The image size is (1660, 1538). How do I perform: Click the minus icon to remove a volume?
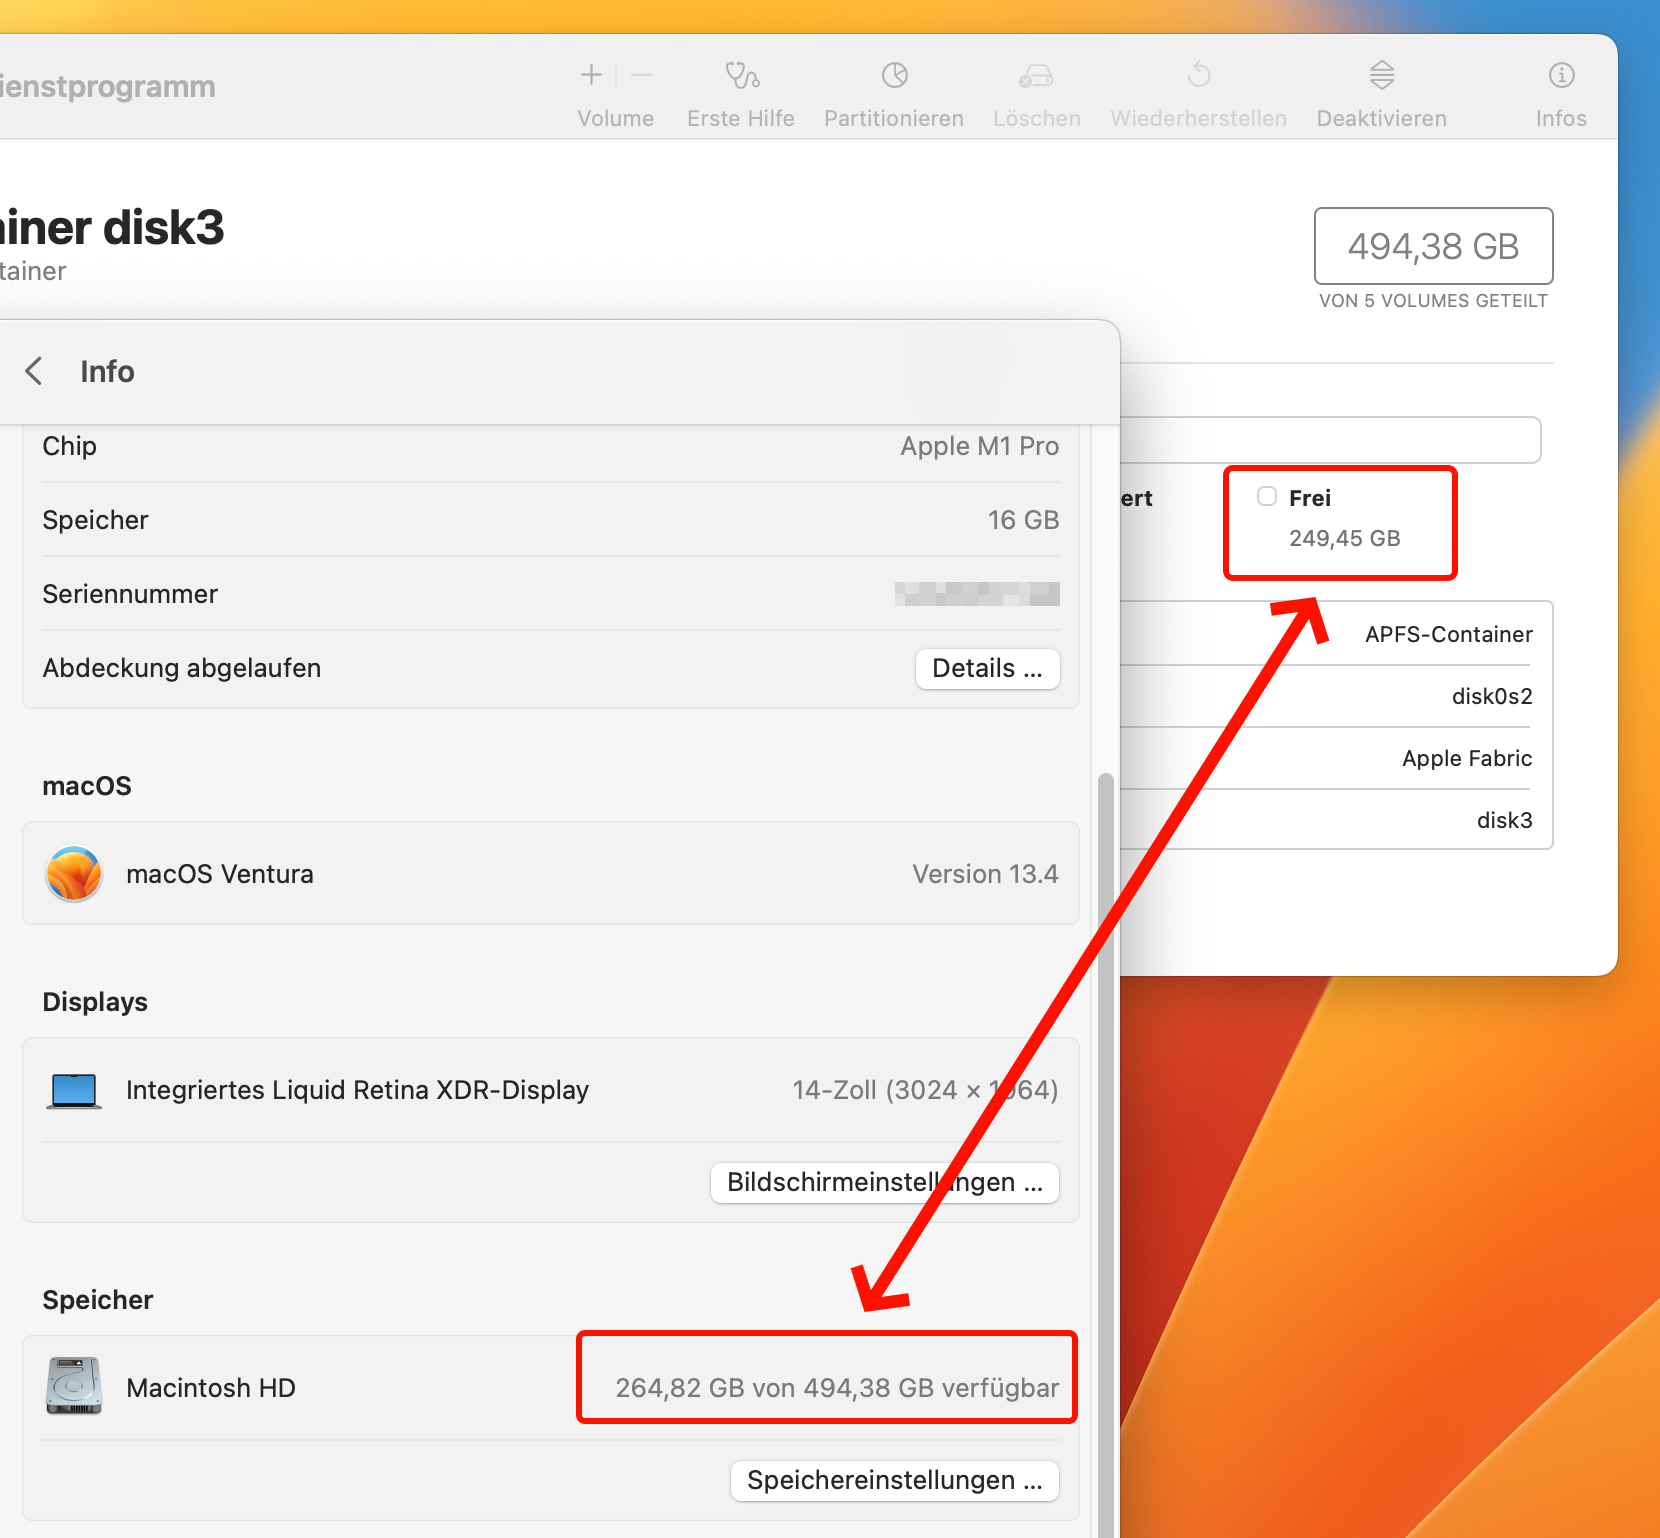(x=642, y=76)
